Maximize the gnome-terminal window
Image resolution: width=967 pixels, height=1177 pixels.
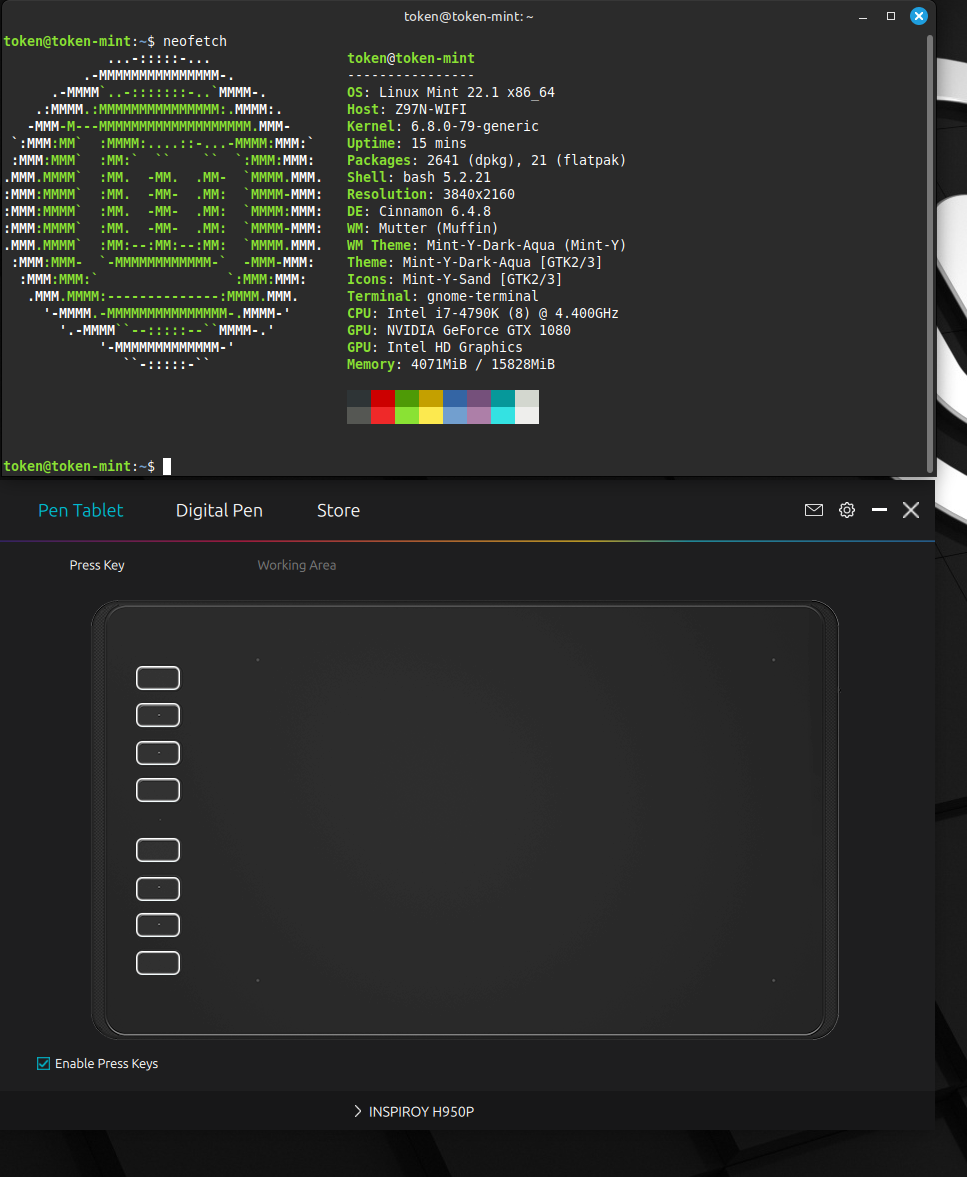[891, 16]
